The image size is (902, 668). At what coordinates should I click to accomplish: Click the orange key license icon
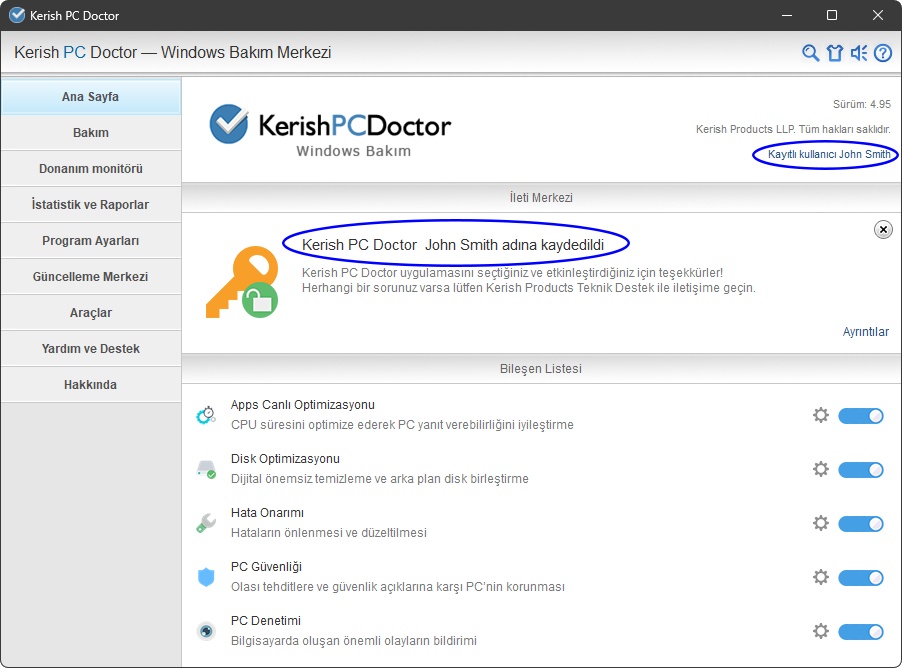[238, 283]
